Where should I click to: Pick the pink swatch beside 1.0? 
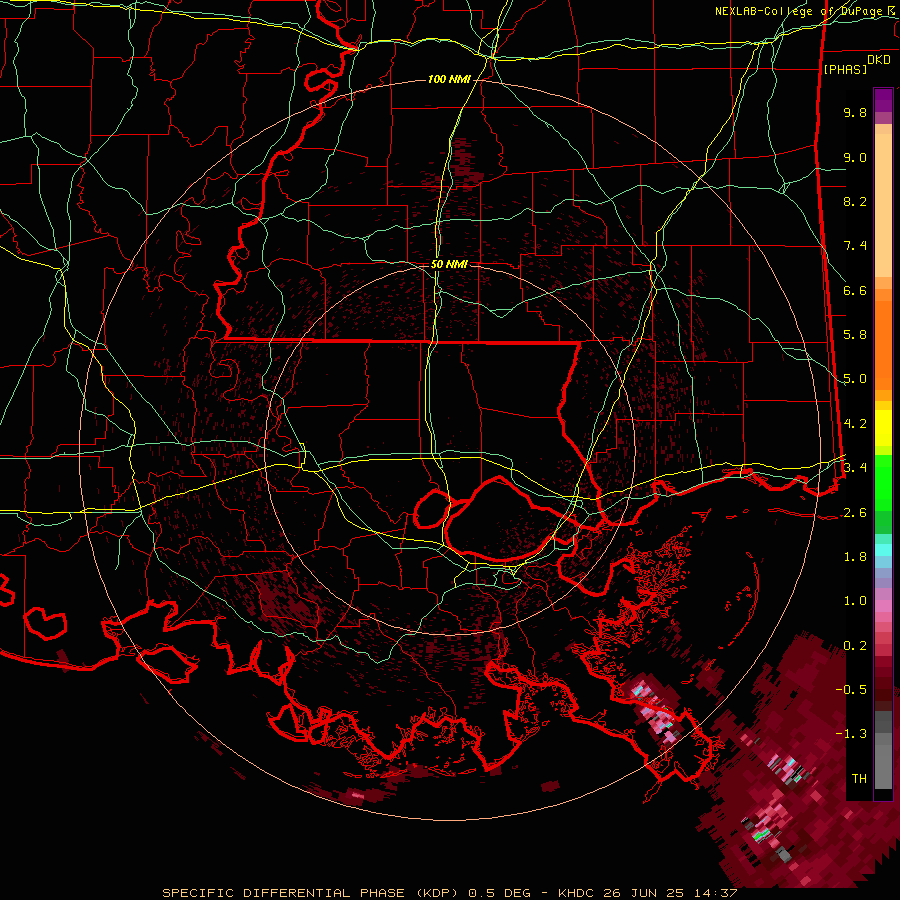[883, 606]
